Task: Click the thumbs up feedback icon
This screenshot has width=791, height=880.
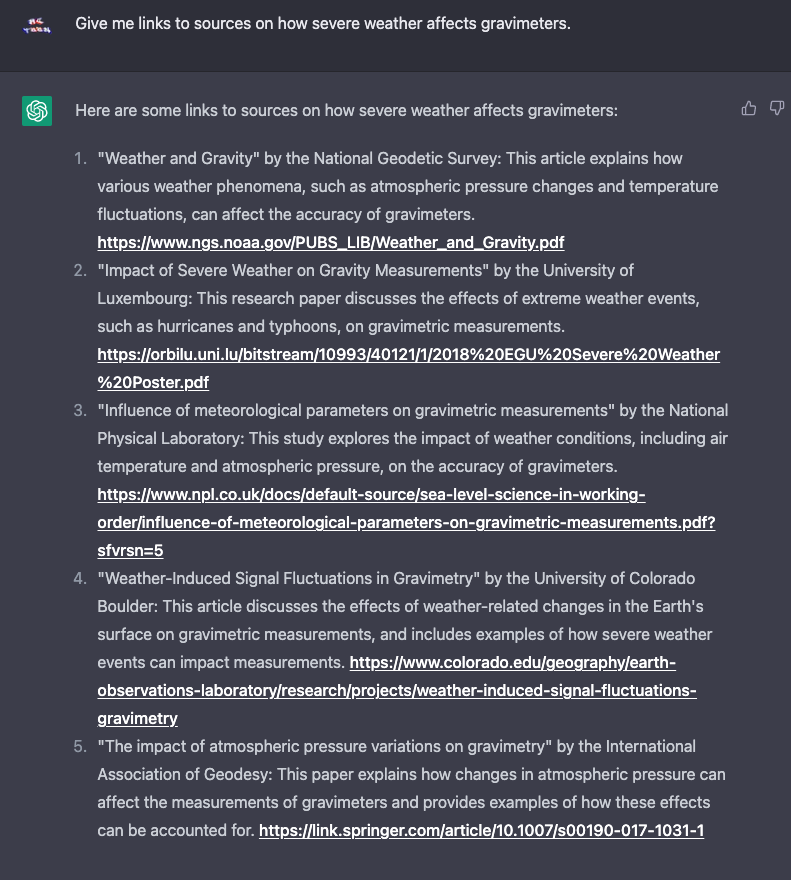Action: click(749, 109)
